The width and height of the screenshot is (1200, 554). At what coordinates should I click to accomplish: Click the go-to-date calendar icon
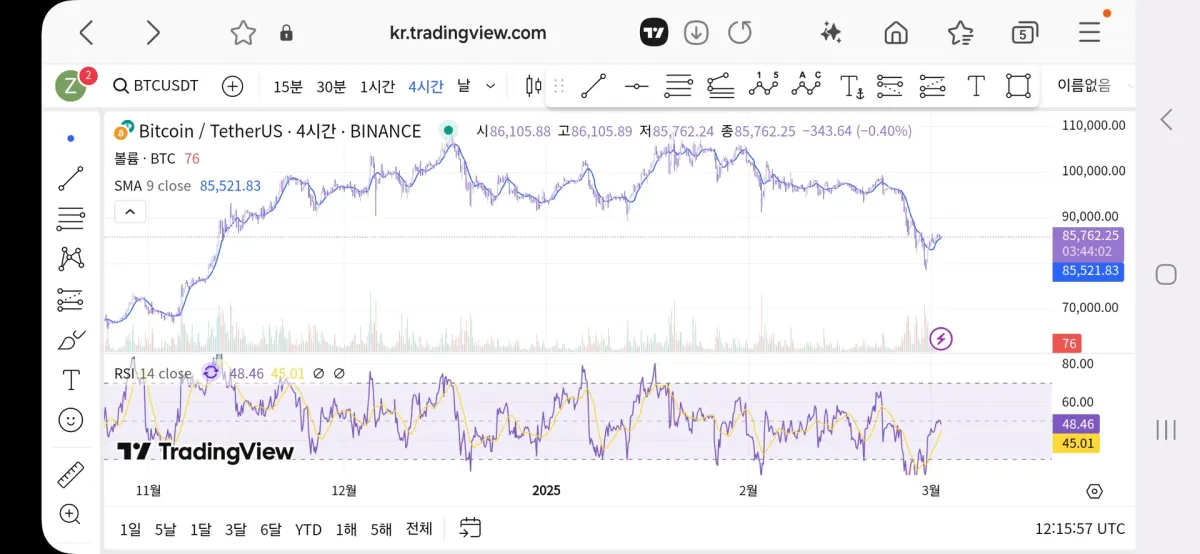point(470,528)
